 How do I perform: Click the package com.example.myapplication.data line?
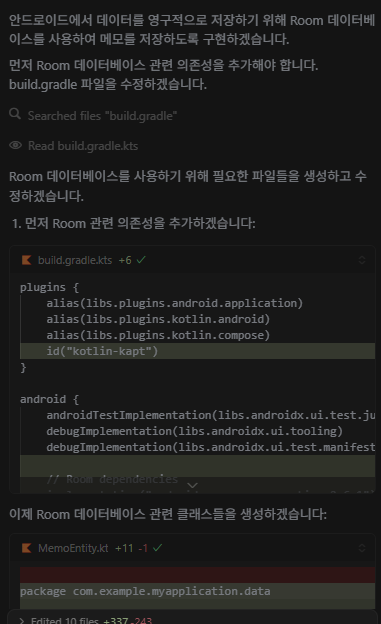[145, 591]
